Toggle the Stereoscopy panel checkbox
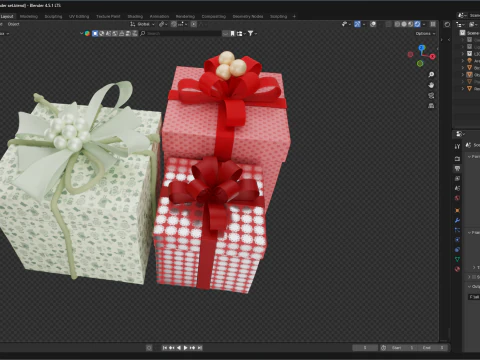 coord(474,277)
